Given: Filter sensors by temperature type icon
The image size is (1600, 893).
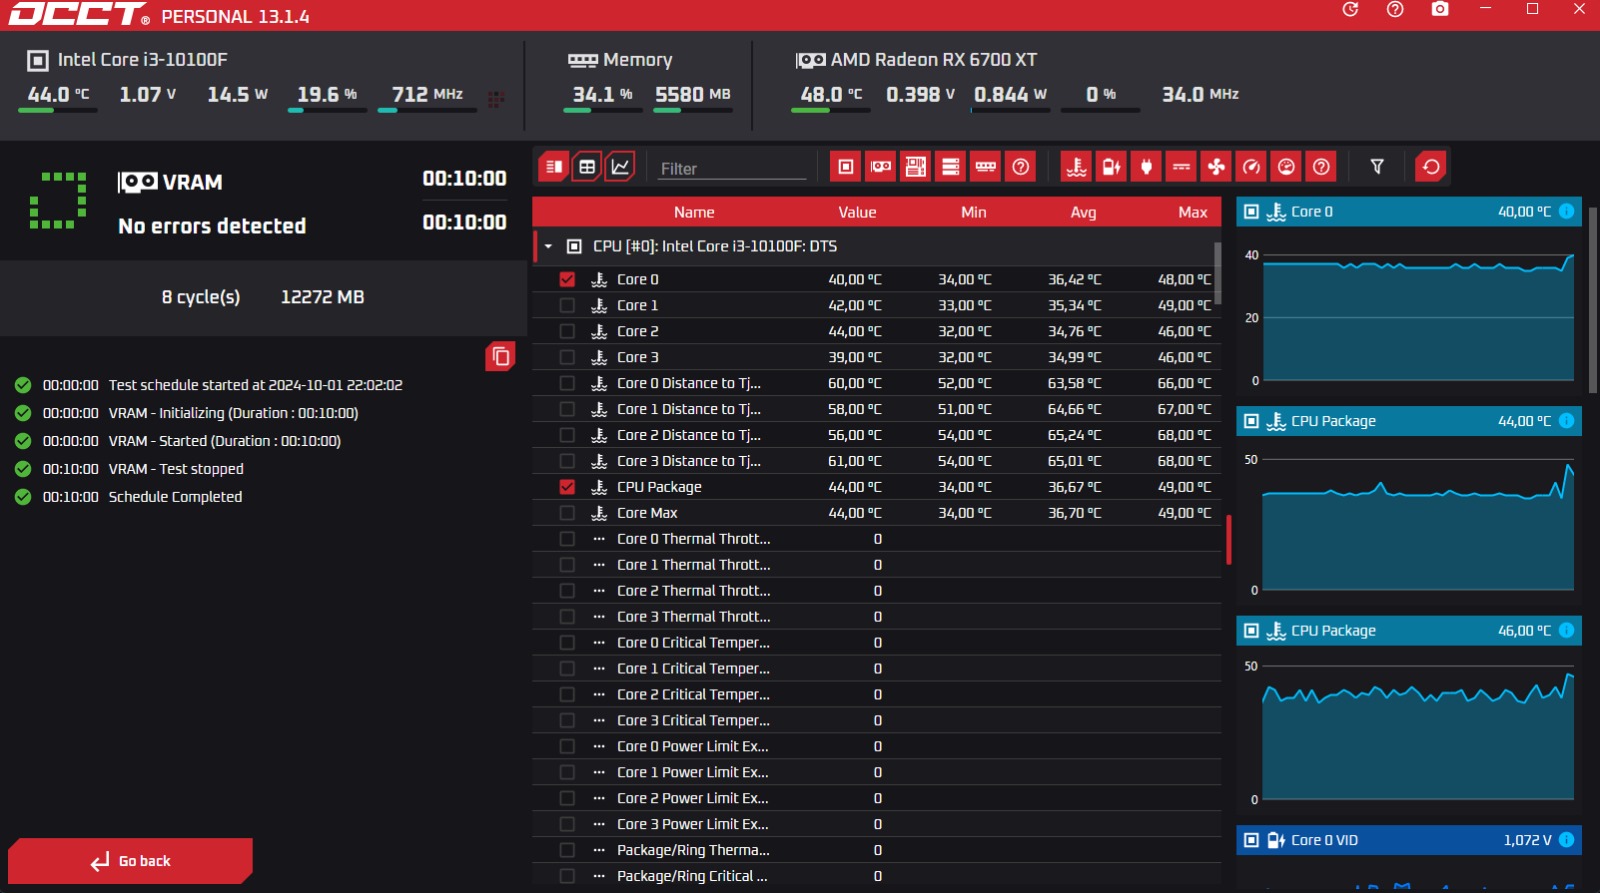Looking at the screenshot, I should [1076, 167].
